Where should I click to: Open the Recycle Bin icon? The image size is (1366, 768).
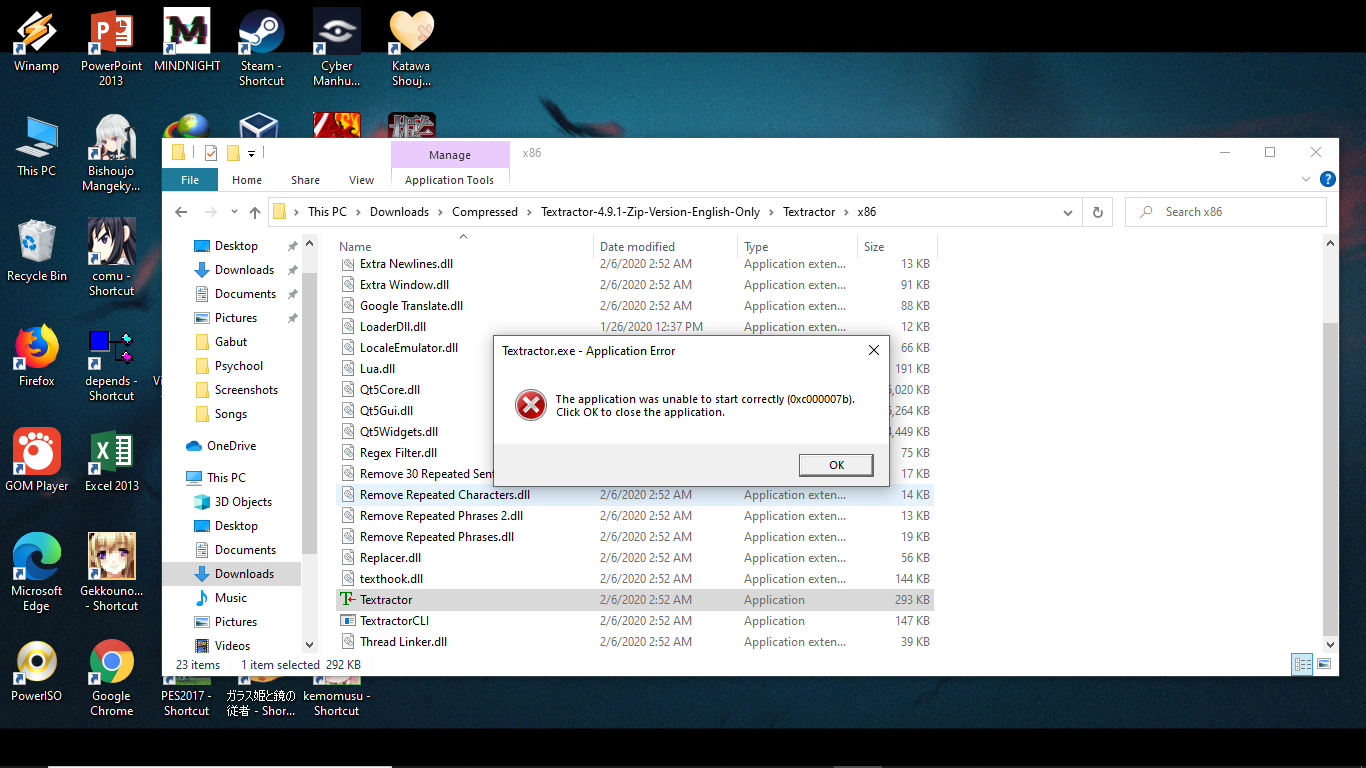click(37, 251)
